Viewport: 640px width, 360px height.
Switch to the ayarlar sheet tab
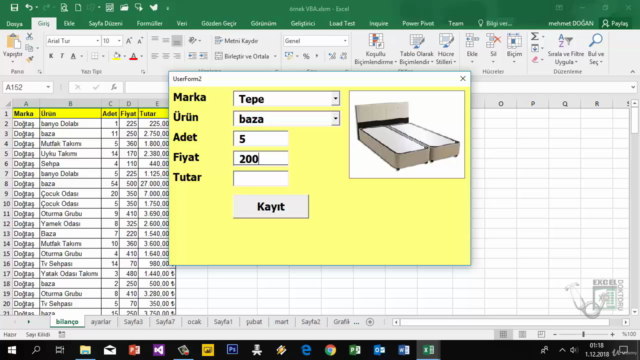tap(101, 322)
